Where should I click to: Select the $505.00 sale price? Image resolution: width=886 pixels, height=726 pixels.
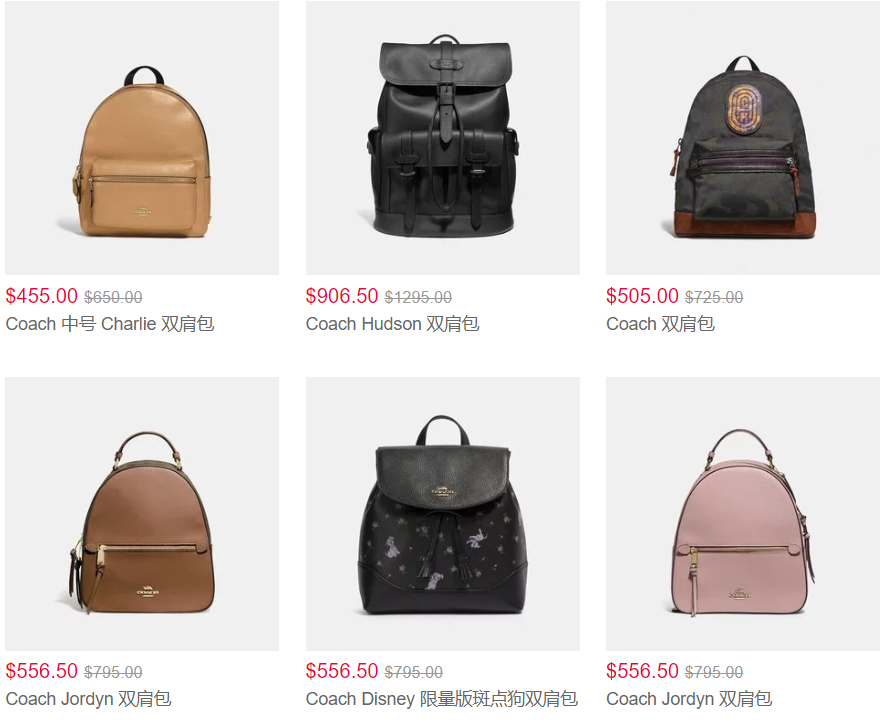(642, 296)
